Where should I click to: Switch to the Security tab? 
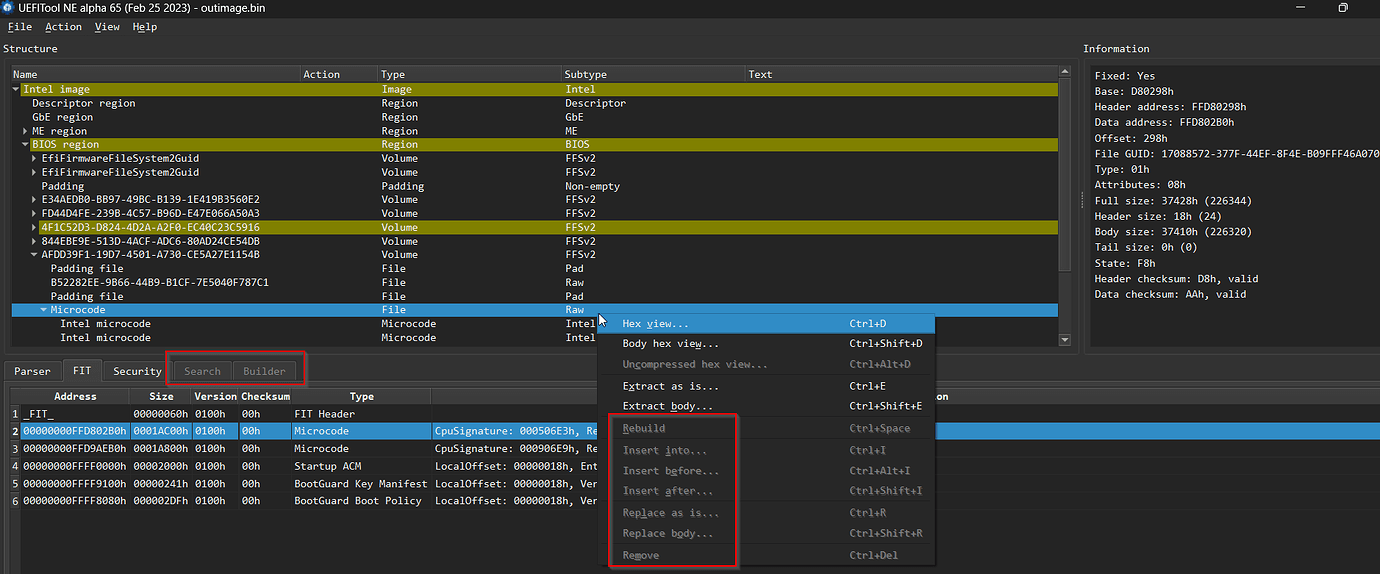pyautogui.click(x=137, y=371)
